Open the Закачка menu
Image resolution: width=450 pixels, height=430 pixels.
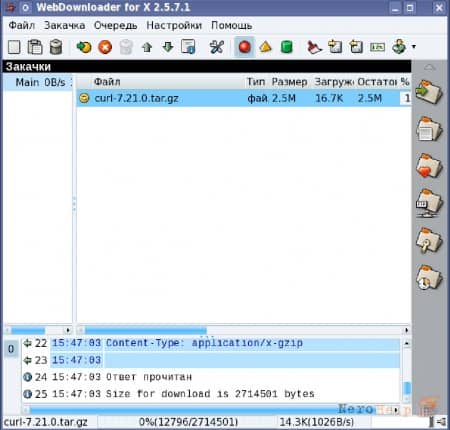pyautogui.click(x=64, y=25)
